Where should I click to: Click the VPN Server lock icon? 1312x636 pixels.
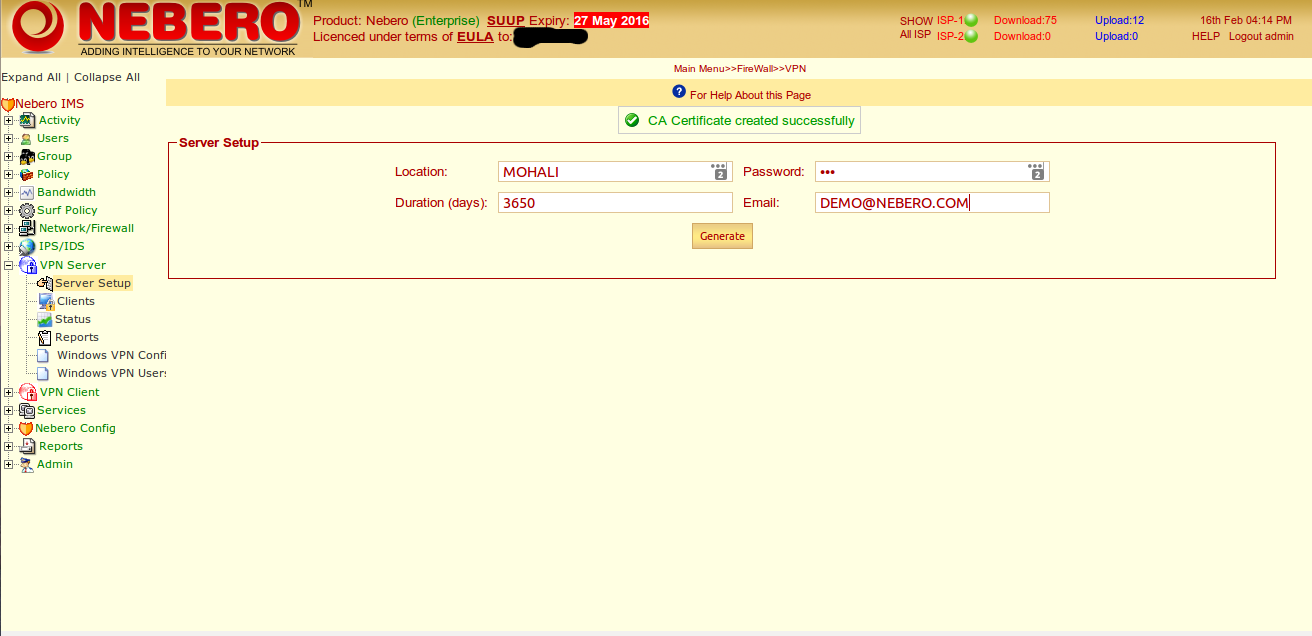28,265
